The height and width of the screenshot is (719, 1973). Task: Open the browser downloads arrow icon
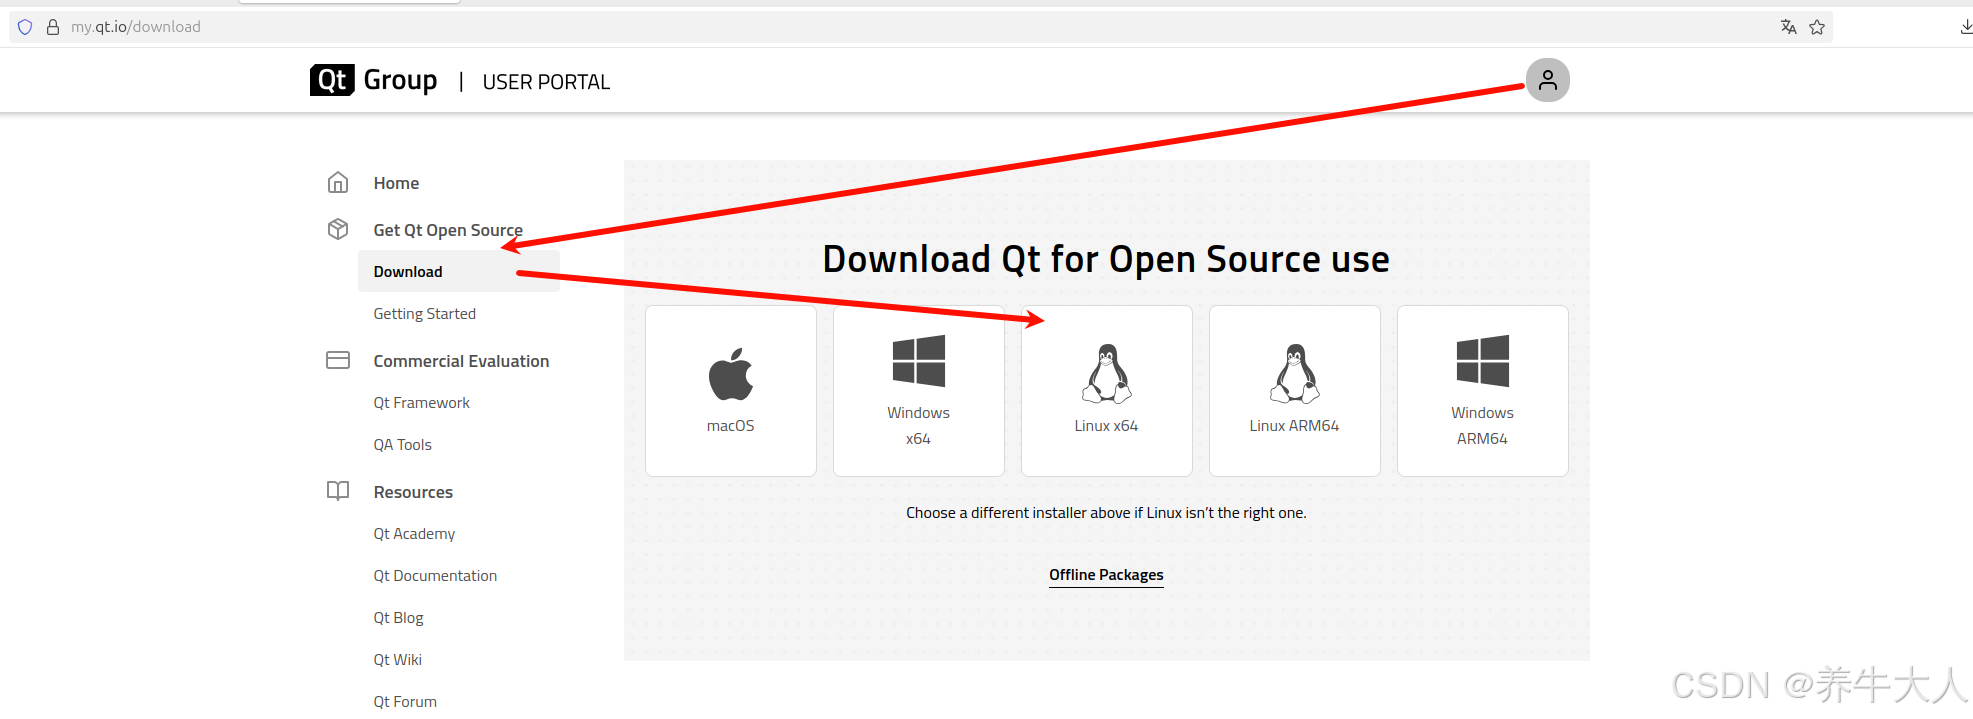(1965, 27)
